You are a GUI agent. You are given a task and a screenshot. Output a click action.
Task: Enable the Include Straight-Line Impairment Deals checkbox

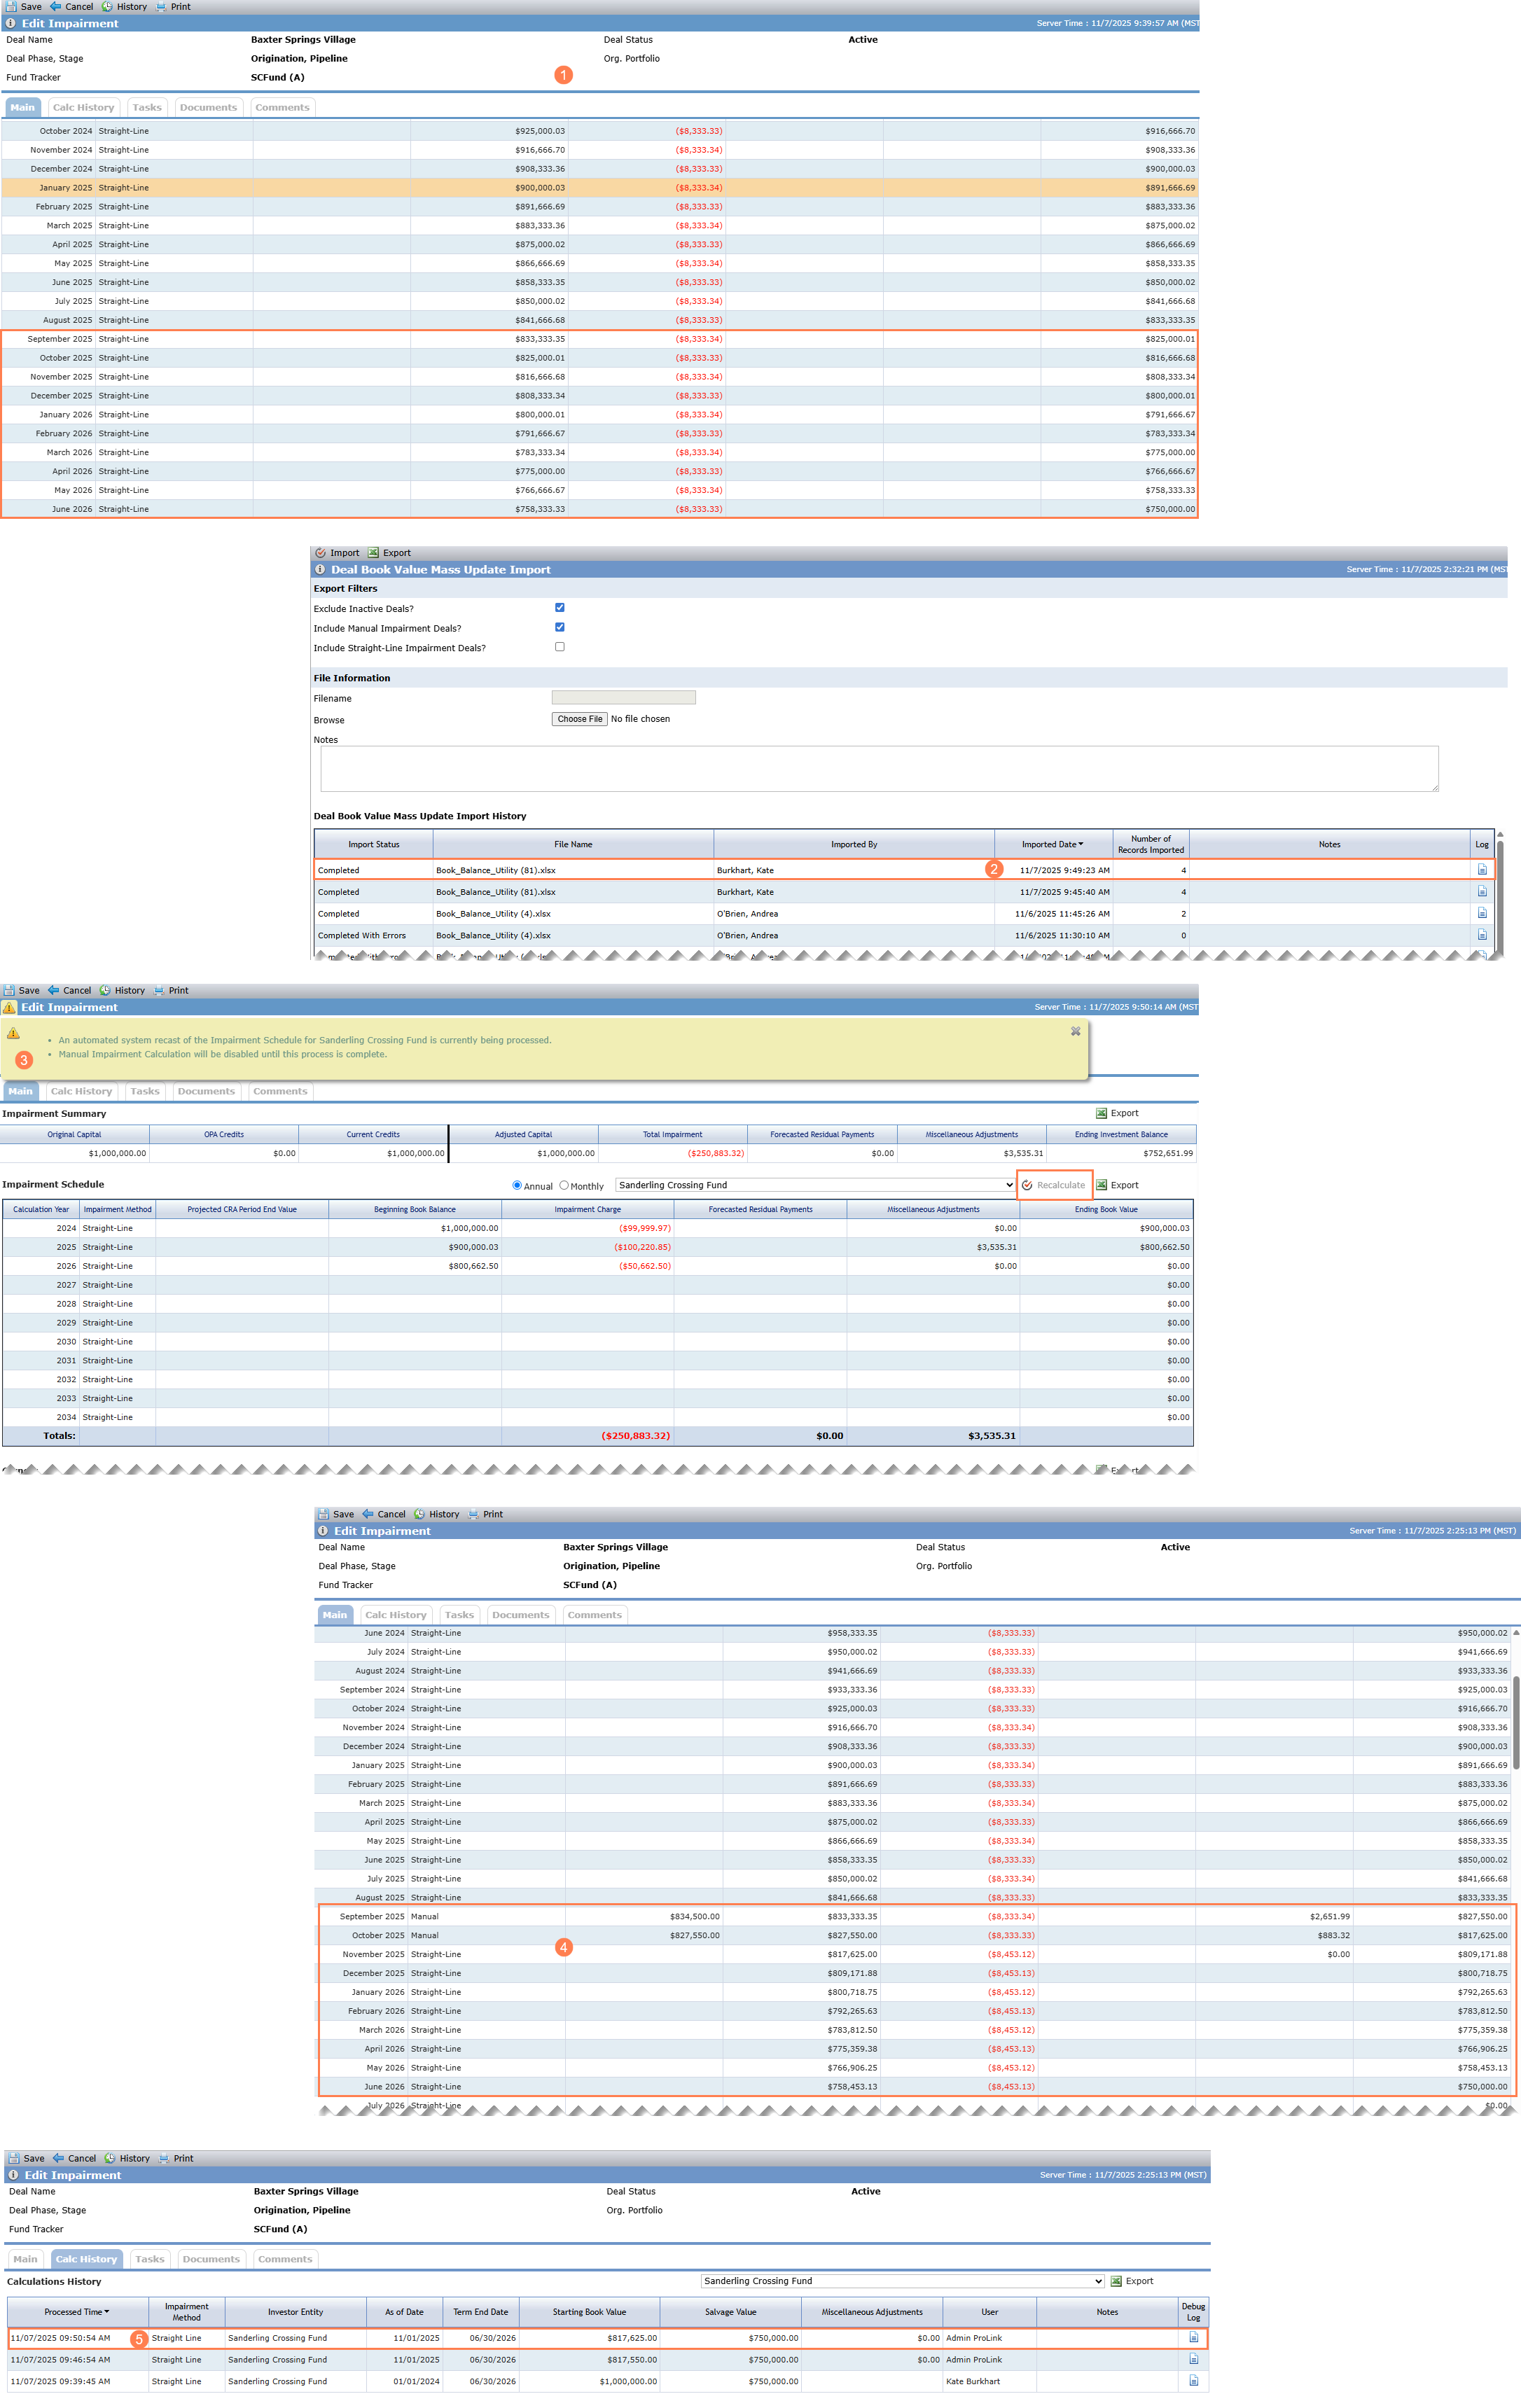pyautogui.click(x=560, y=647)
